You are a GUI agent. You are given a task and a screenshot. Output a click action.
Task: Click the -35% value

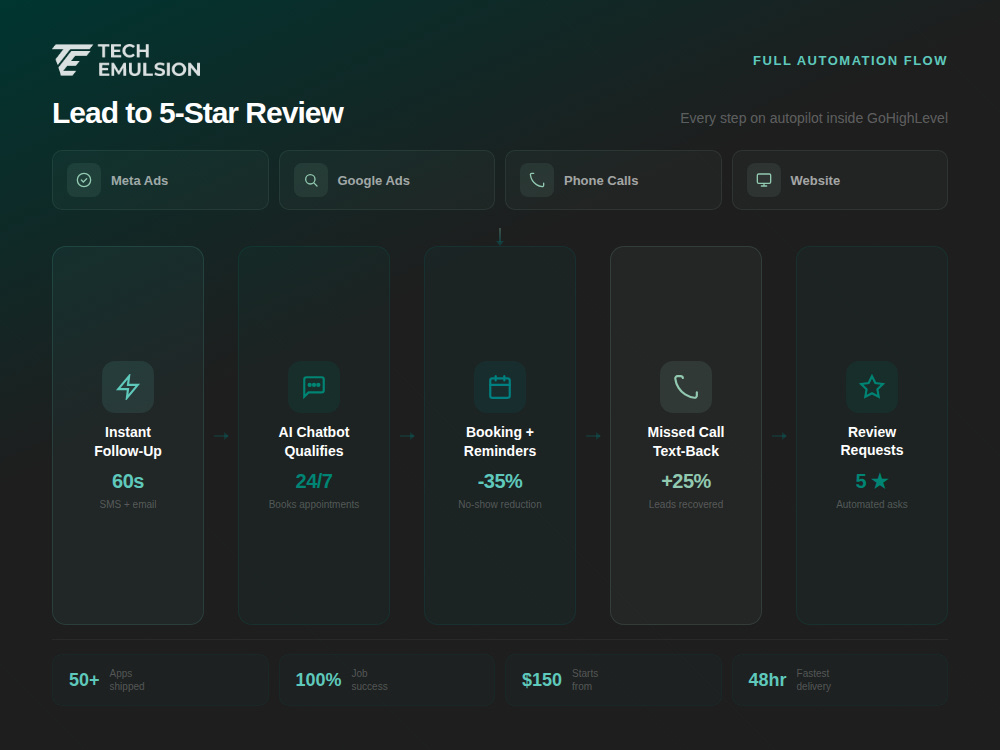500,481
